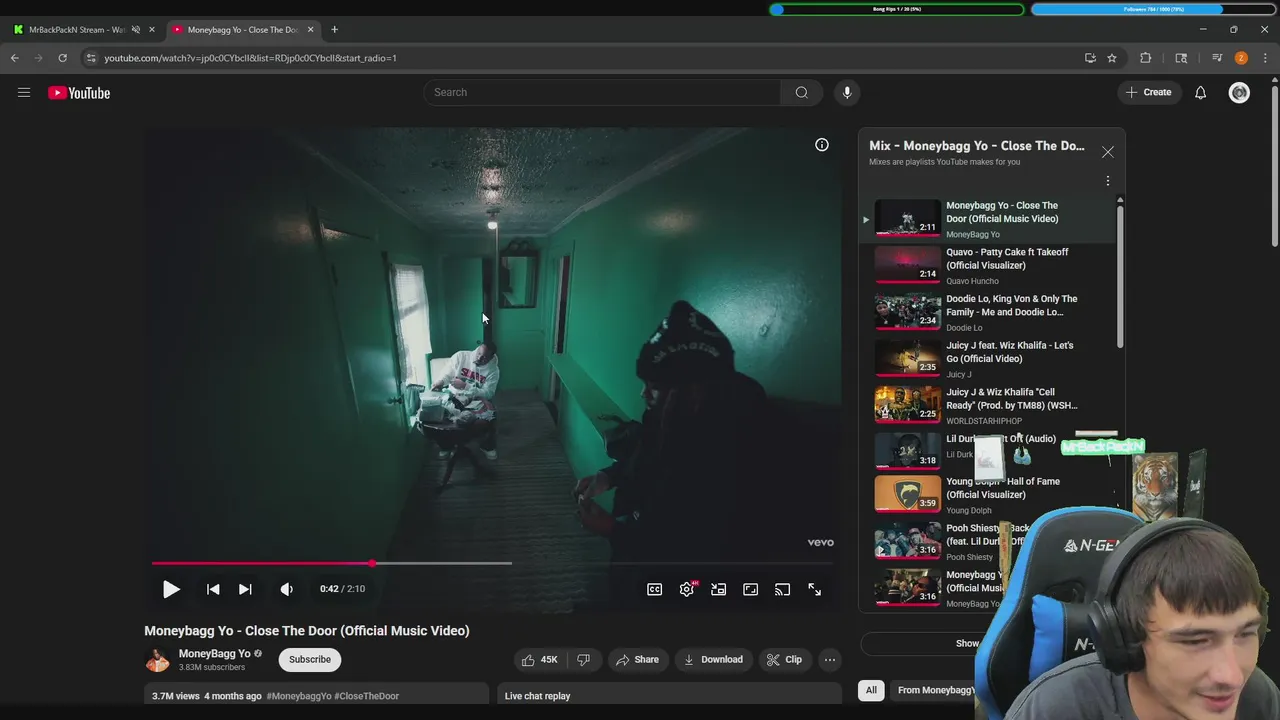Reload the page
Screen dimensions: 1280x720
point(62,58)
